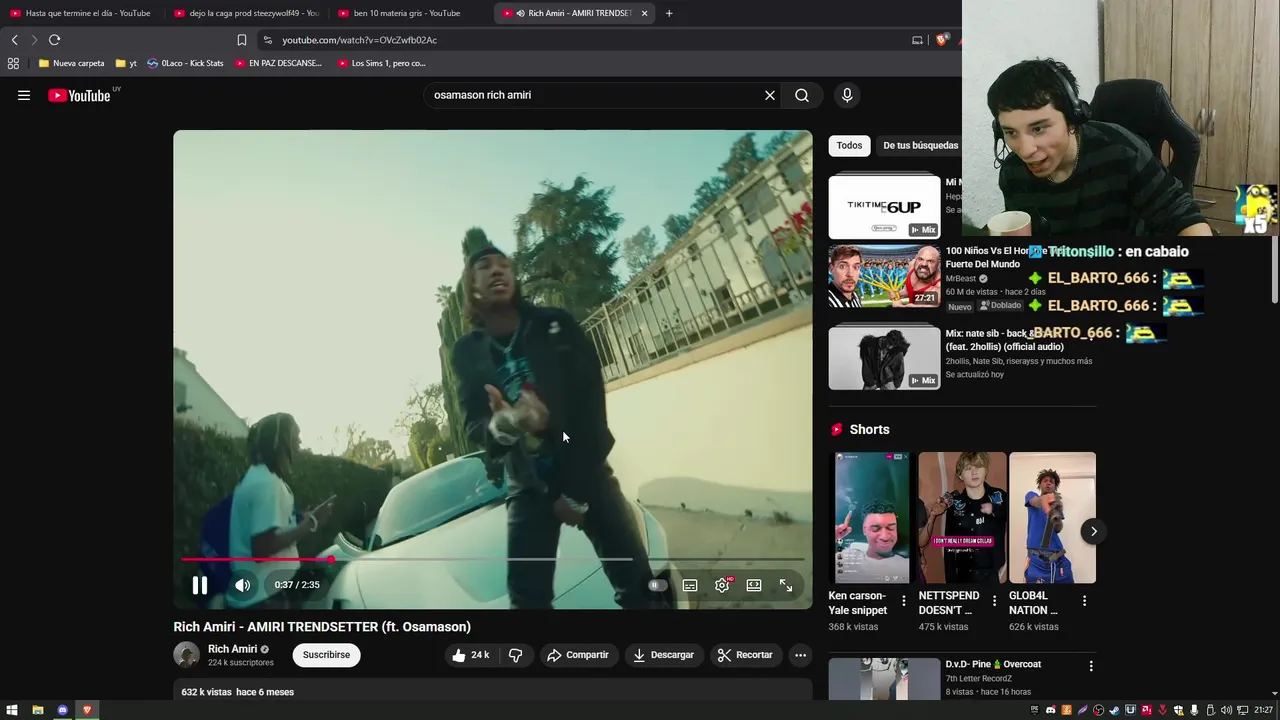Open File Explorer from taskbar
Screen dimensions: 1280x720
click(38, 710)
